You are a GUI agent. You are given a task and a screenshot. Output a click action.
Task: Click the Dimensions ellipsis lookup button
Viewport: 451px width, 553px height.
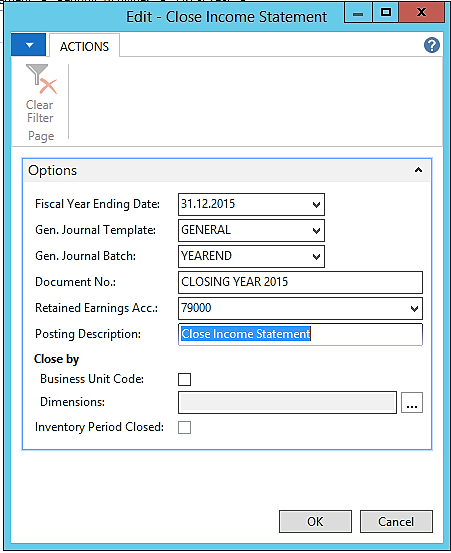coord(412,402)
